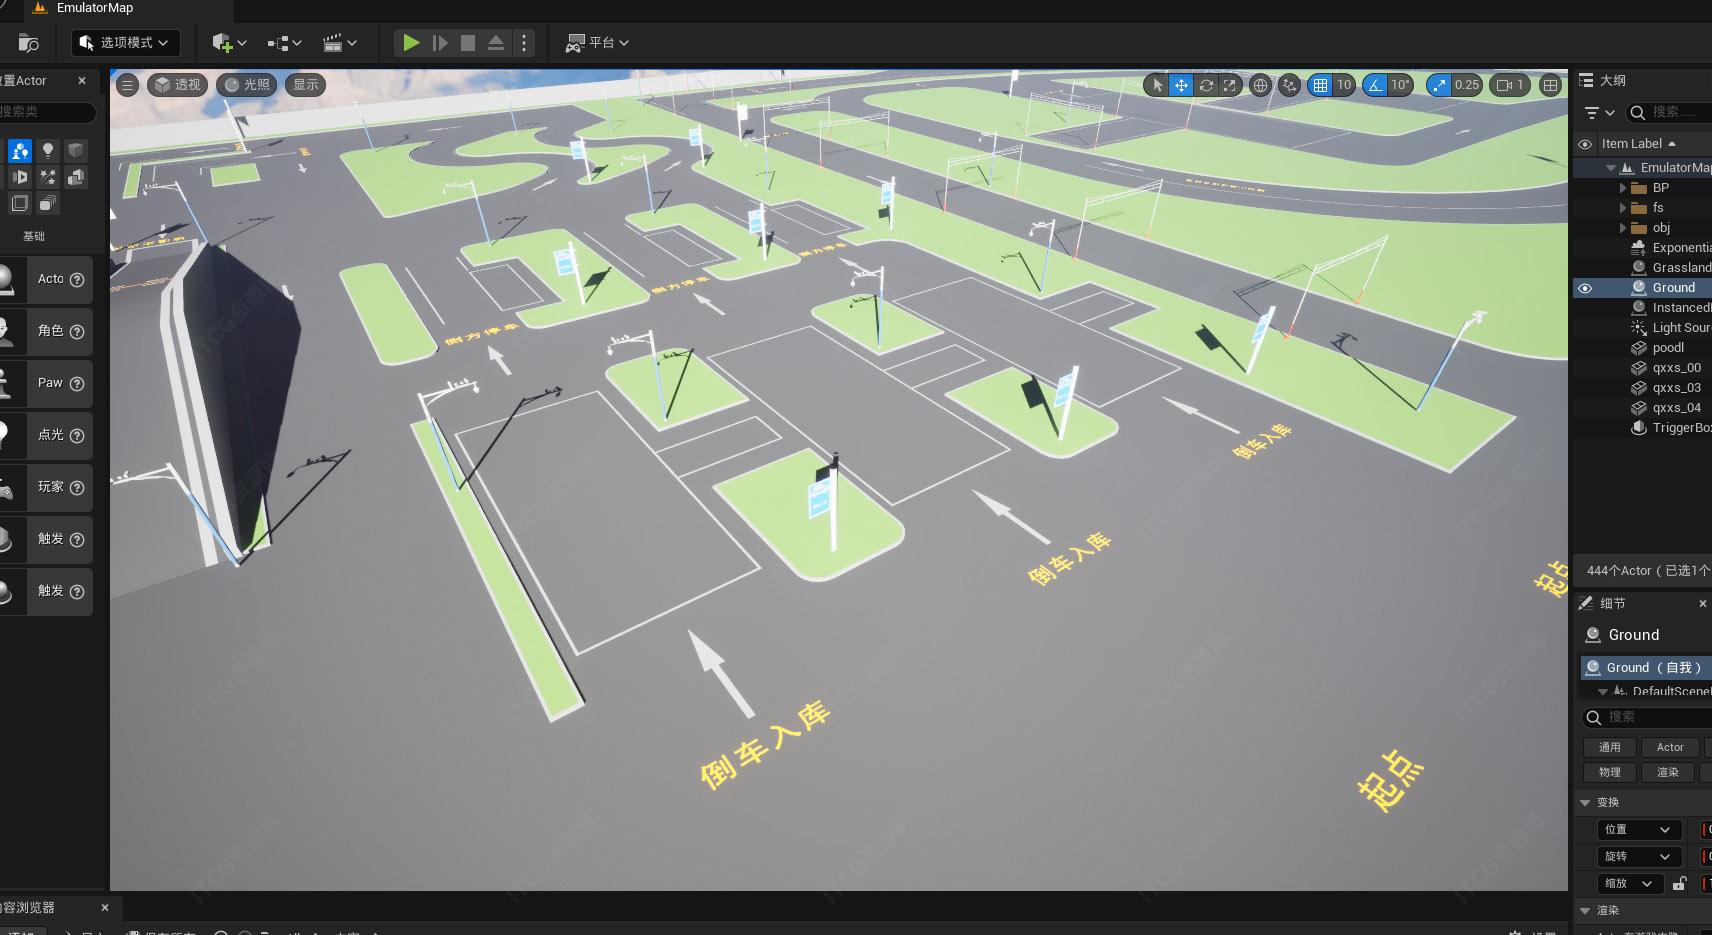1712x935 pixels.
Task: Click the 物理 filter button
Action: point(1609,773)
